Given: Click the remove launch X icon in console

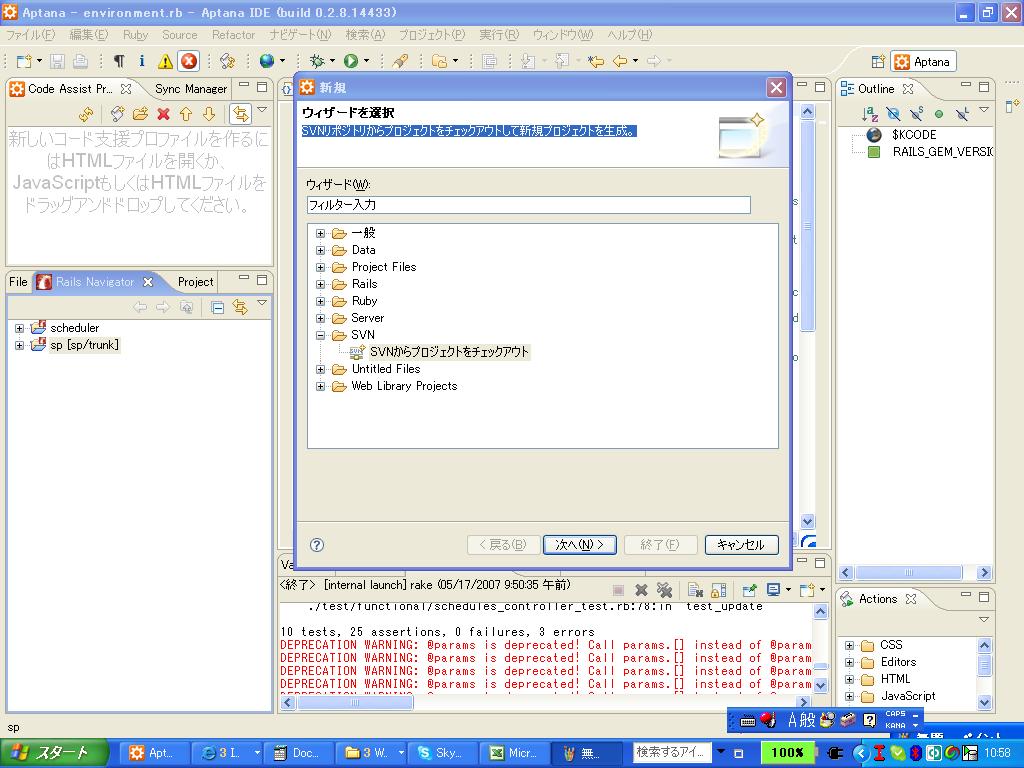Looking at the screenshot, I should [641, 590].
